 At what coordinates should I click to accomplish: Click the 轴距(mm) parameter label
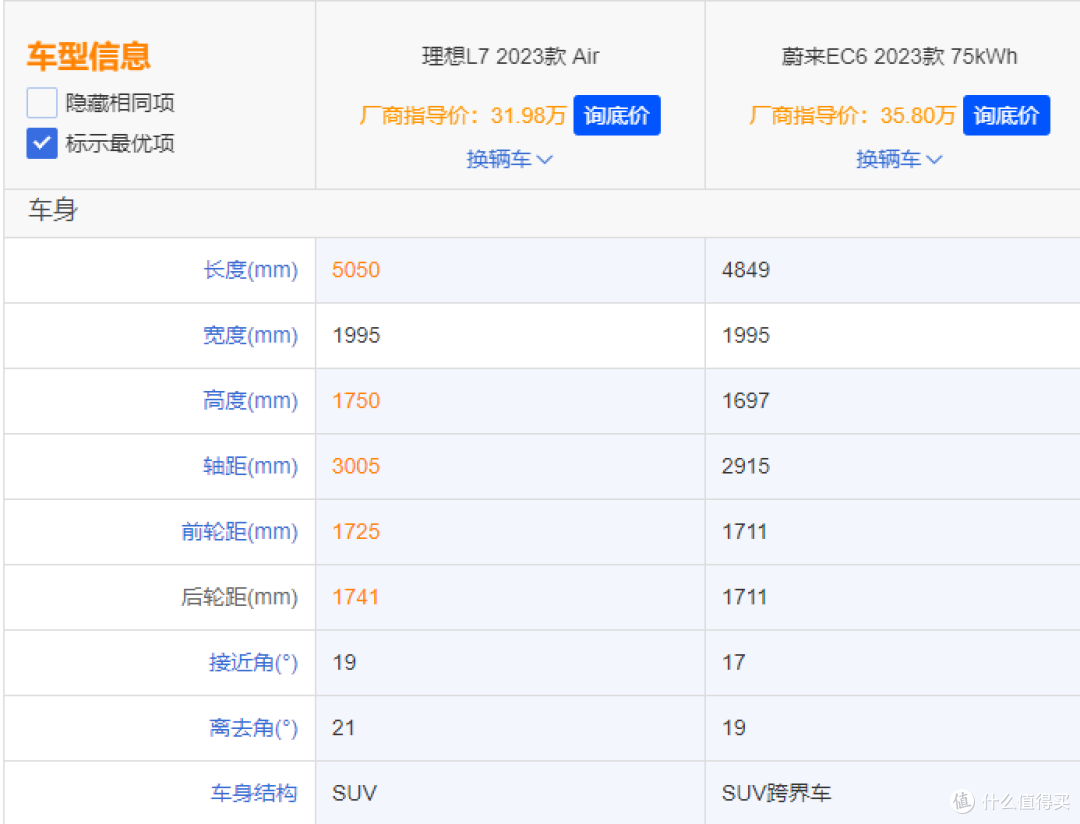point(251,466)
